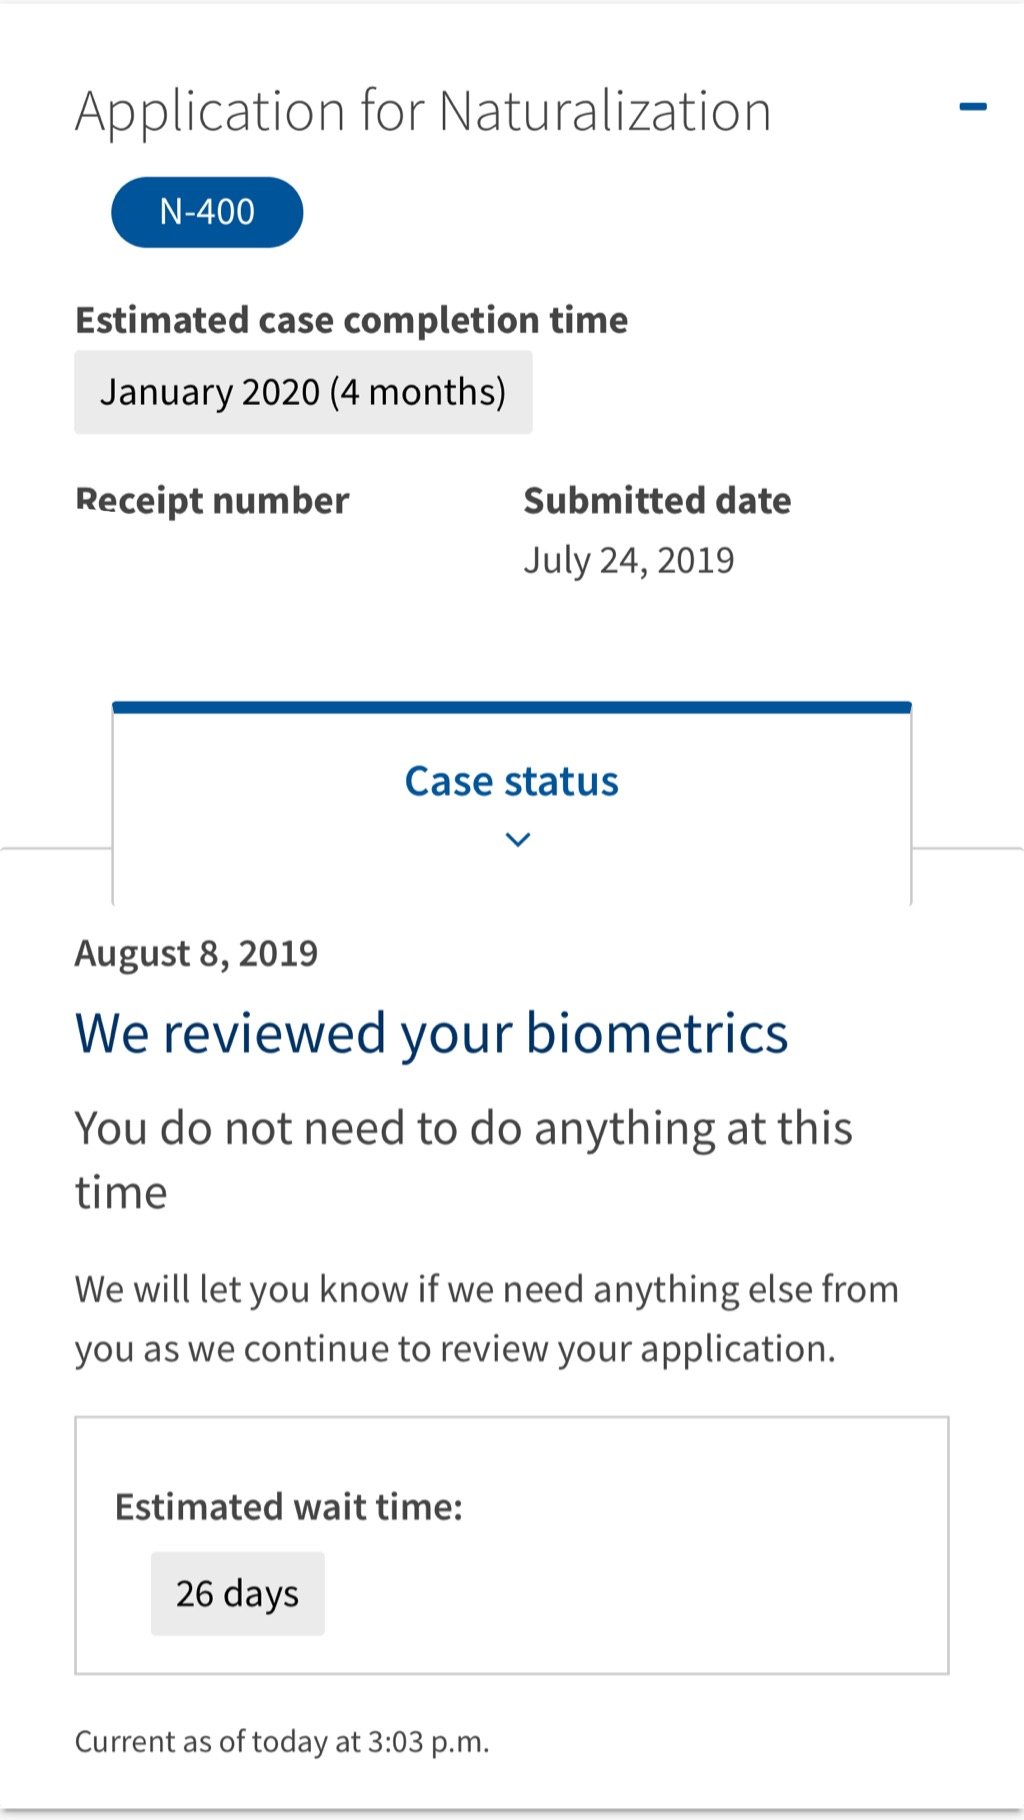Click the N-400 form badge
The width and height of the screenshot is (1024, 1820).
pyautogui.click(x=207, y=212)
